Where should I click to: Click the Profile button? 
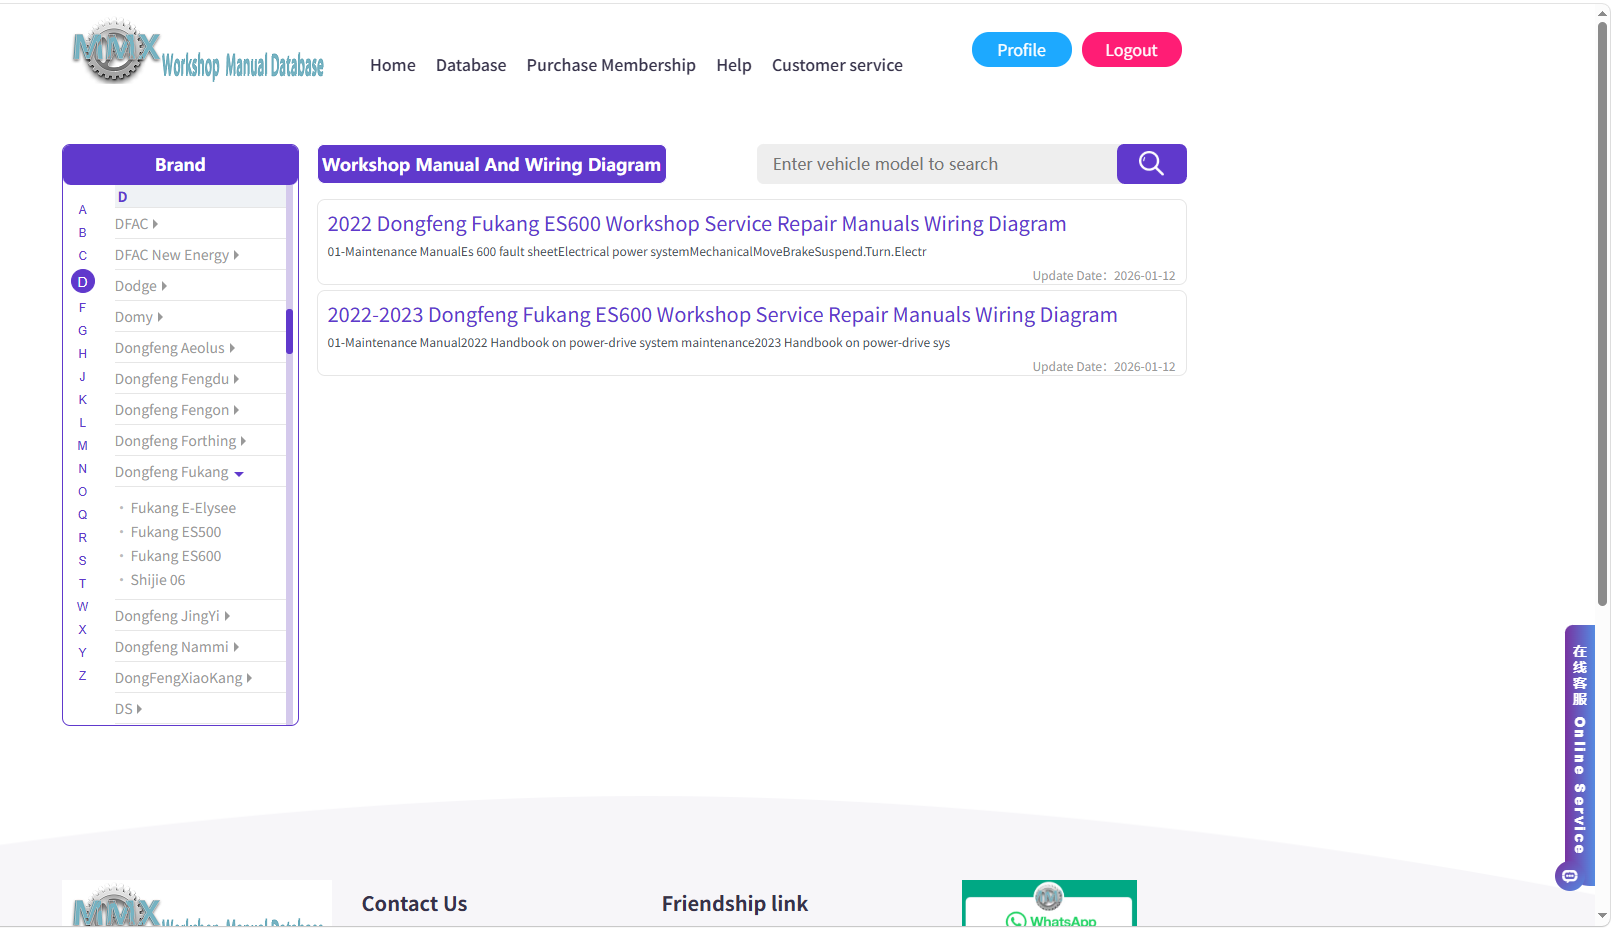[1022, 50]
